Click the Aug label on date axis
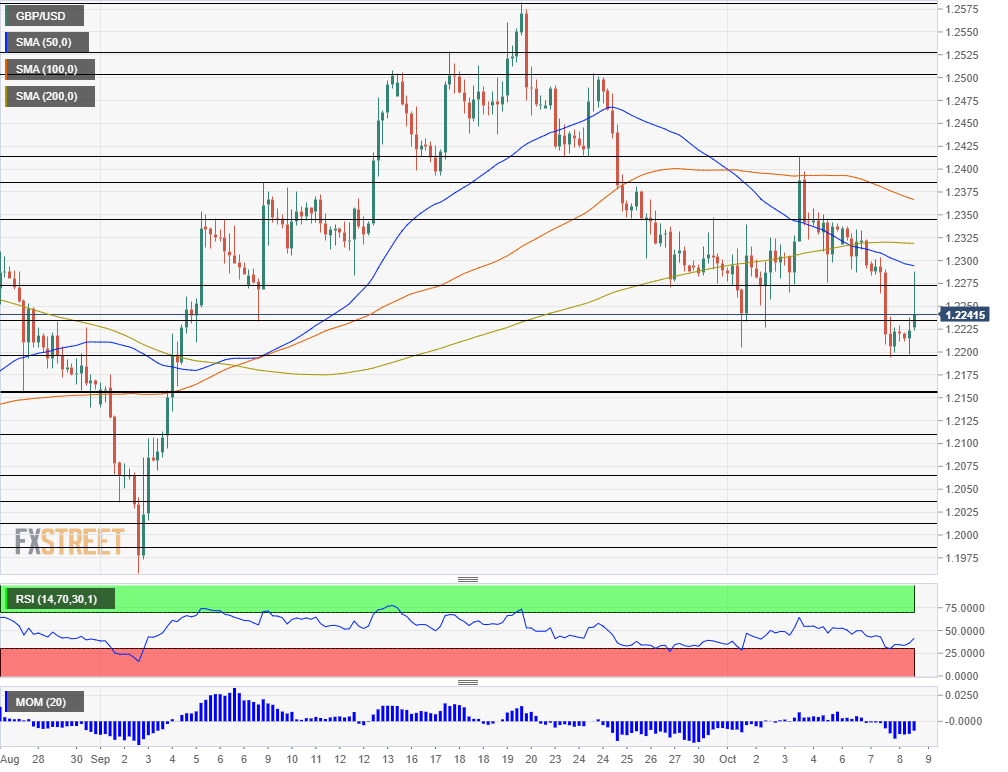1008x772 pixels. [x=10, y=759]
